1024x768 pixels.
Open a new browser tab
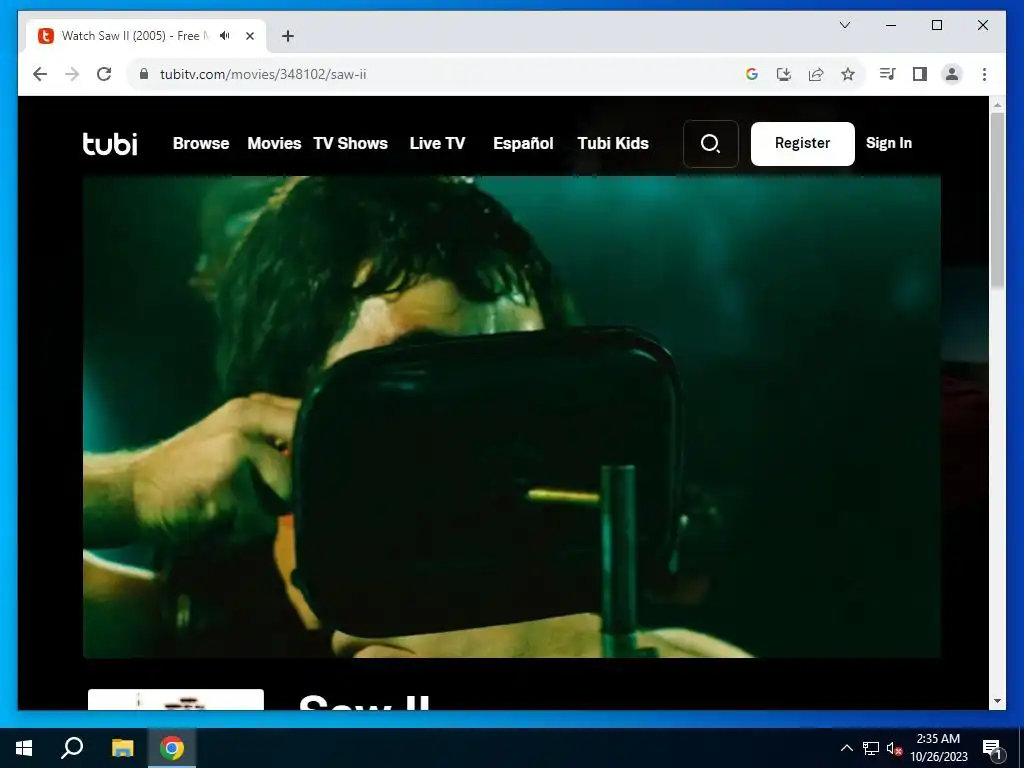pos(288,36)
